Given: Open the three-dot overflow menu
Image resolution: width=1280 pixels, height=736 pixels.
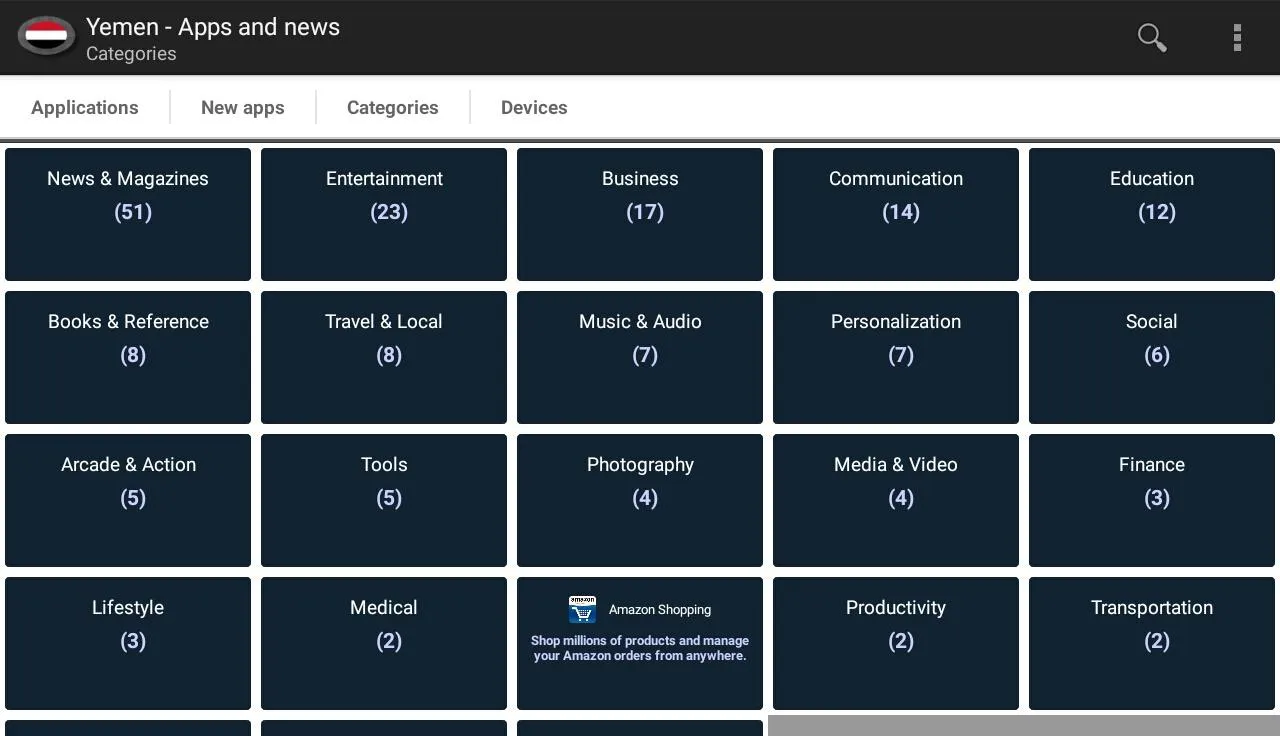Looking at the screenshot, I should point(1237,38).
